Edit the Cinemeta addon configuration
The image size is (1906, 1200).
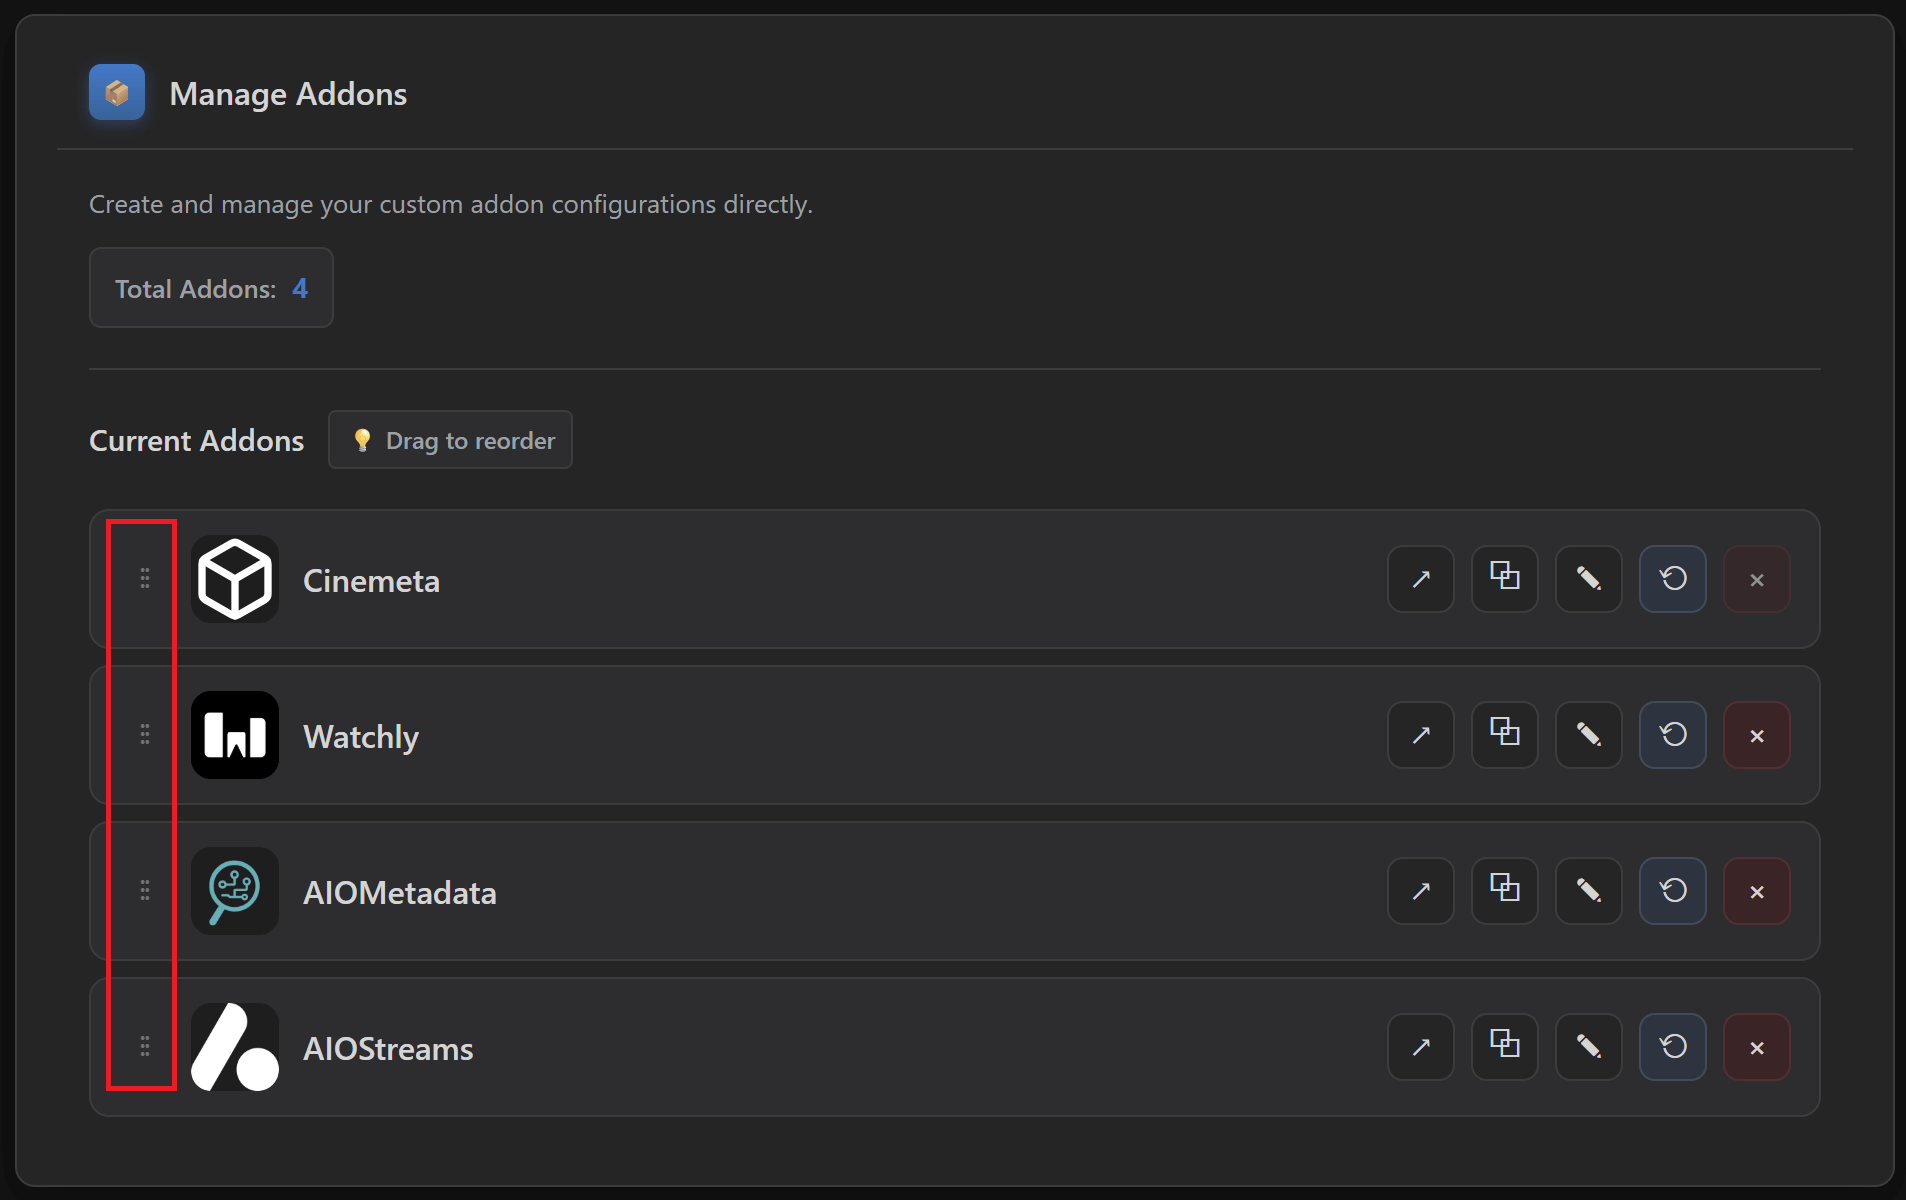[1588, 579]
